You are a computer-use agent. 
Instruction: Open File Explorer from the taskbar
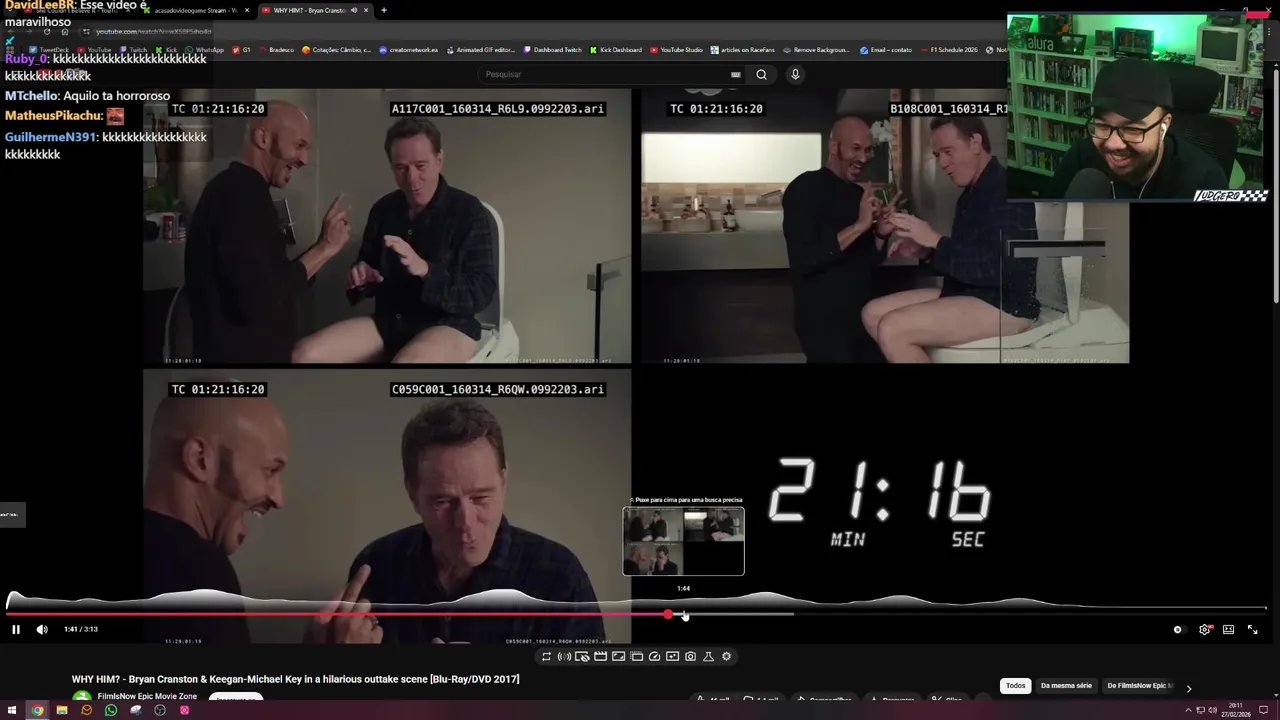point(62,710)
